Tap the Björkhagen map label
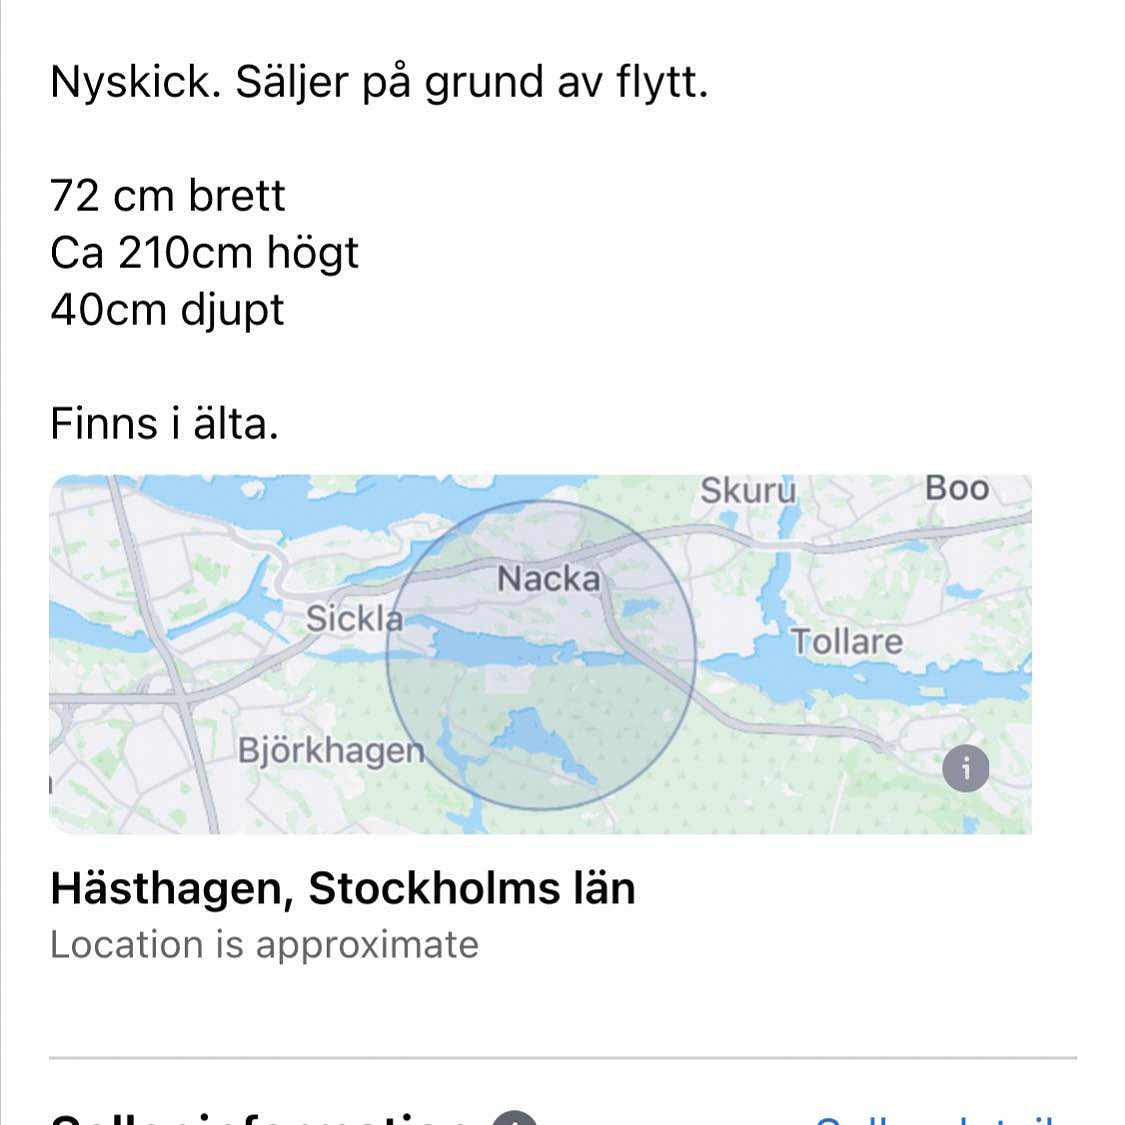 click(x=331, y=751)
